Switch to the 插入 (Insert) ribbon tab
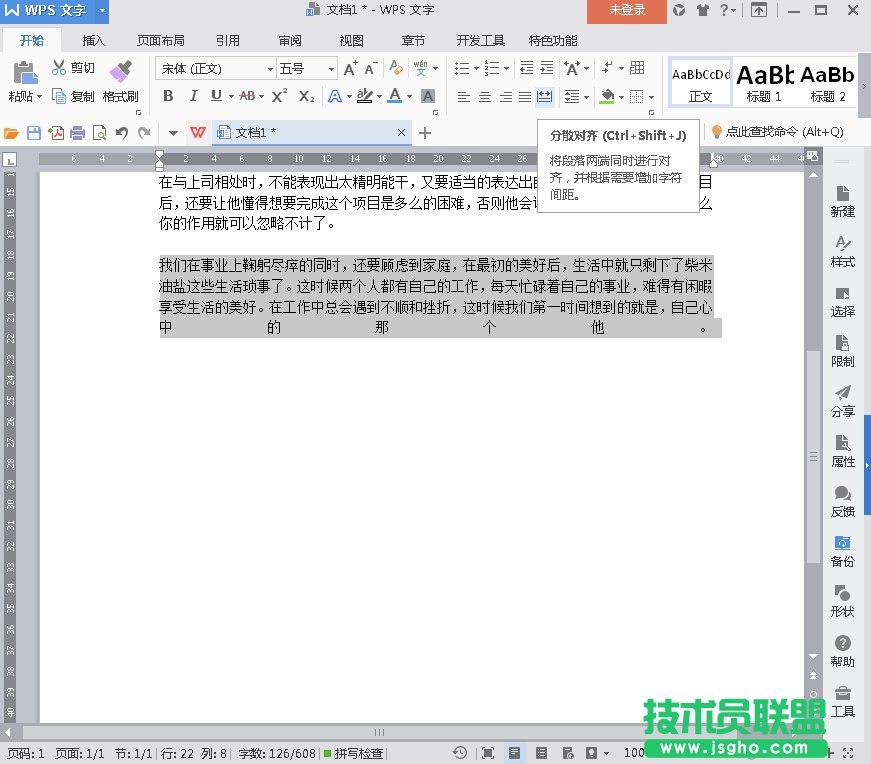 pos(94,41)
